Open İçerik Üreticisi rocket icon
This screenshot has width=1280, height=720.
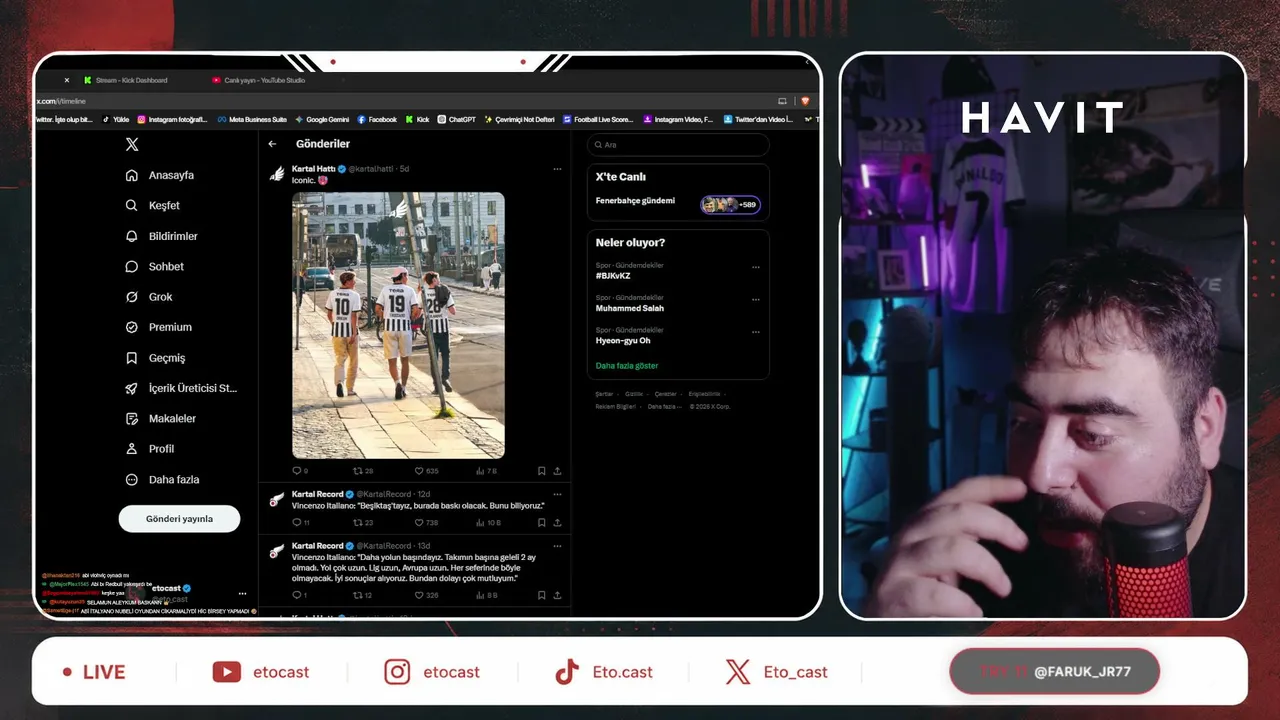tap(131, 388)
